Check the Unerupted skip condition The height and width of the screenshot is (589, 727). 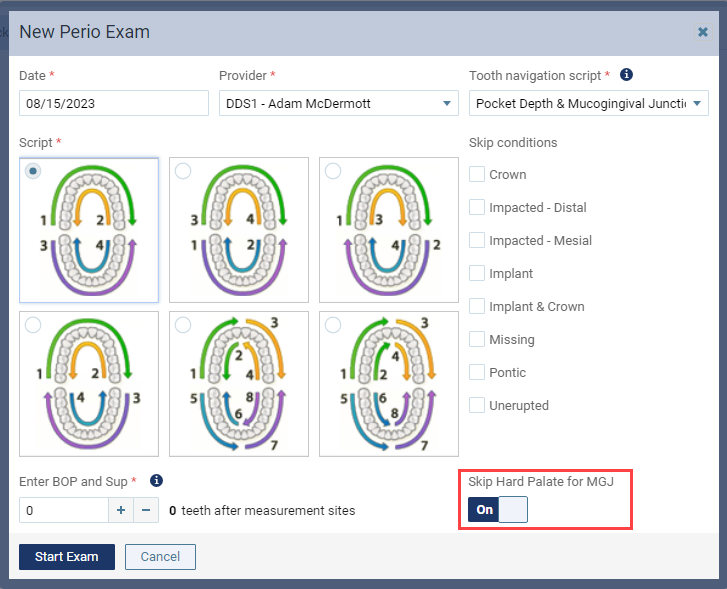click(x=477, y=405)
